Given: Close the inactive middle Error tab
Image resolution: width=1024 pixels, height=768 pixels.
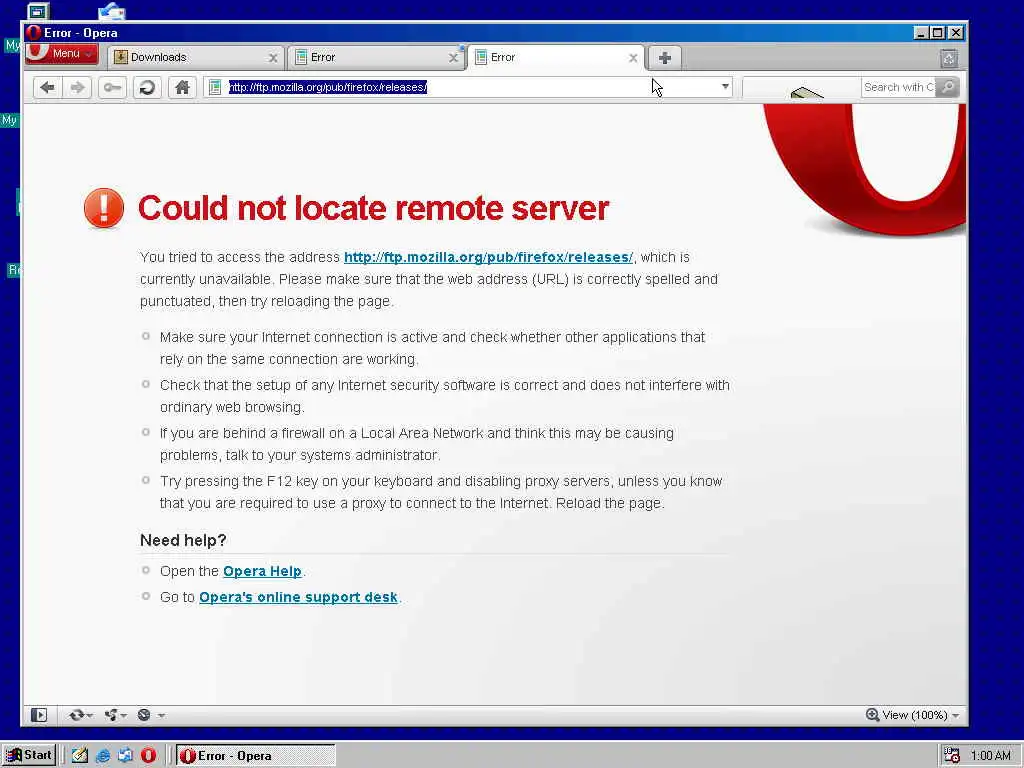Looking at the screenshot, I should click(x=453, y=58).
